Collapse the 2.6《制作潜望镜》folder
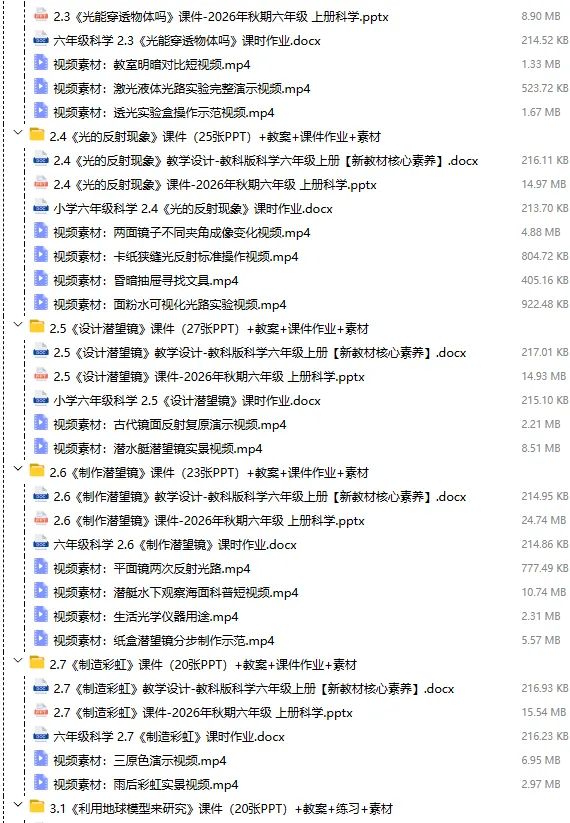Image resolution: width=570 pixels, height=823 pixels. coord(17,469)
